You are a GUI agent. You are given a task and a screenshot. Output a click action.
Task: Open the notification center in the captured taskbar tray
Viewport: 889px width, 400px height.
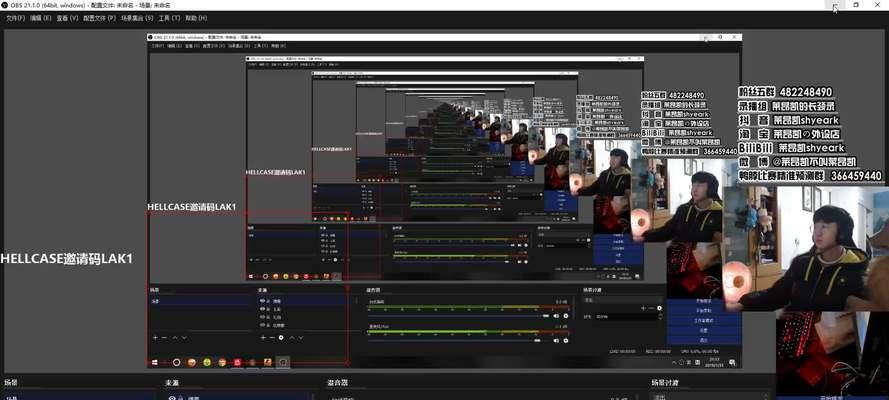733,362
